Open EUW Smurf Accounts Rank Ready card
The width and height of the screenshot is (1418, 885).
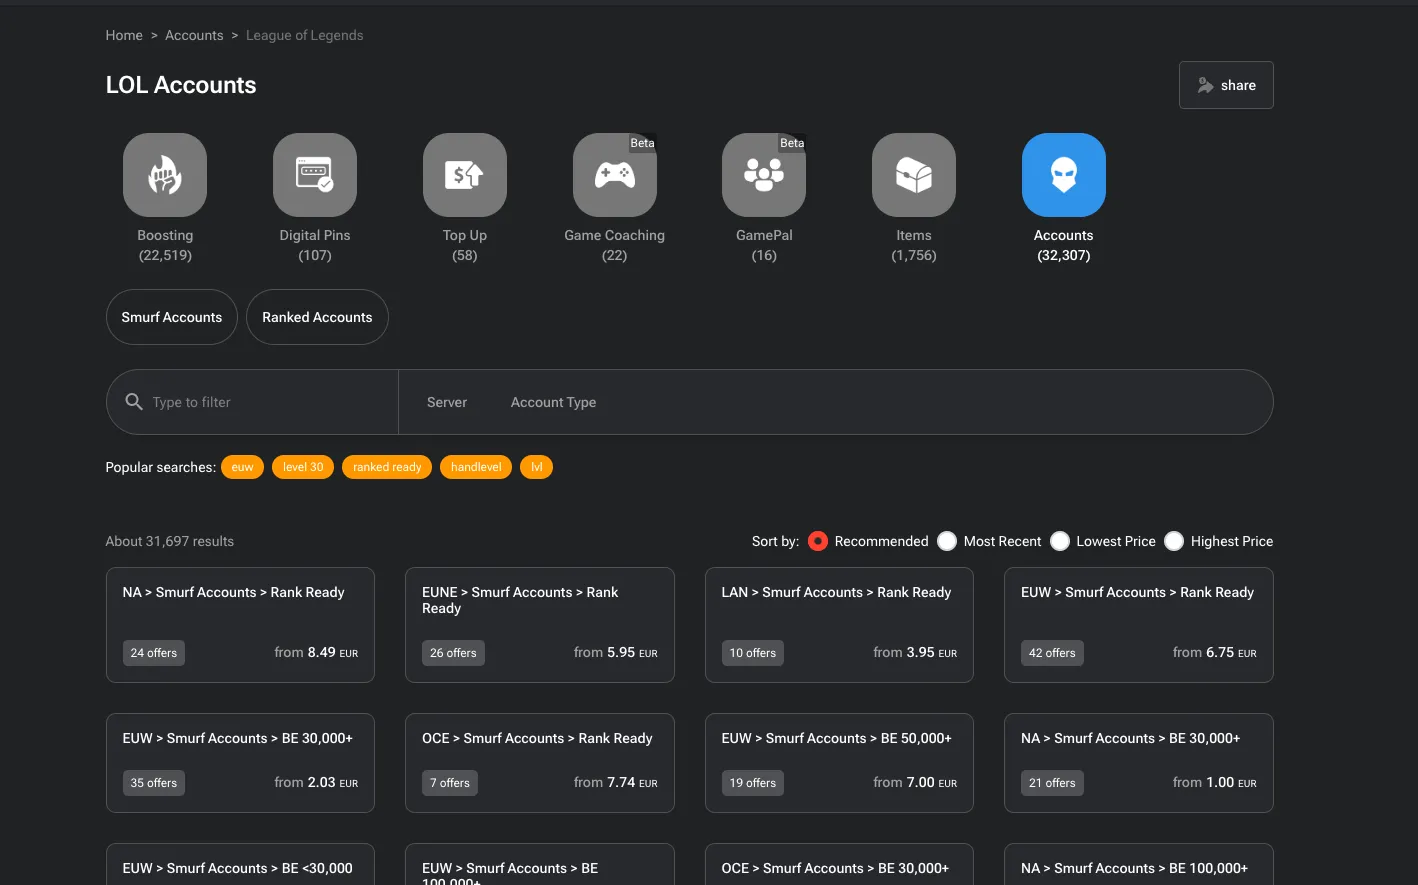coord(1139,625)
